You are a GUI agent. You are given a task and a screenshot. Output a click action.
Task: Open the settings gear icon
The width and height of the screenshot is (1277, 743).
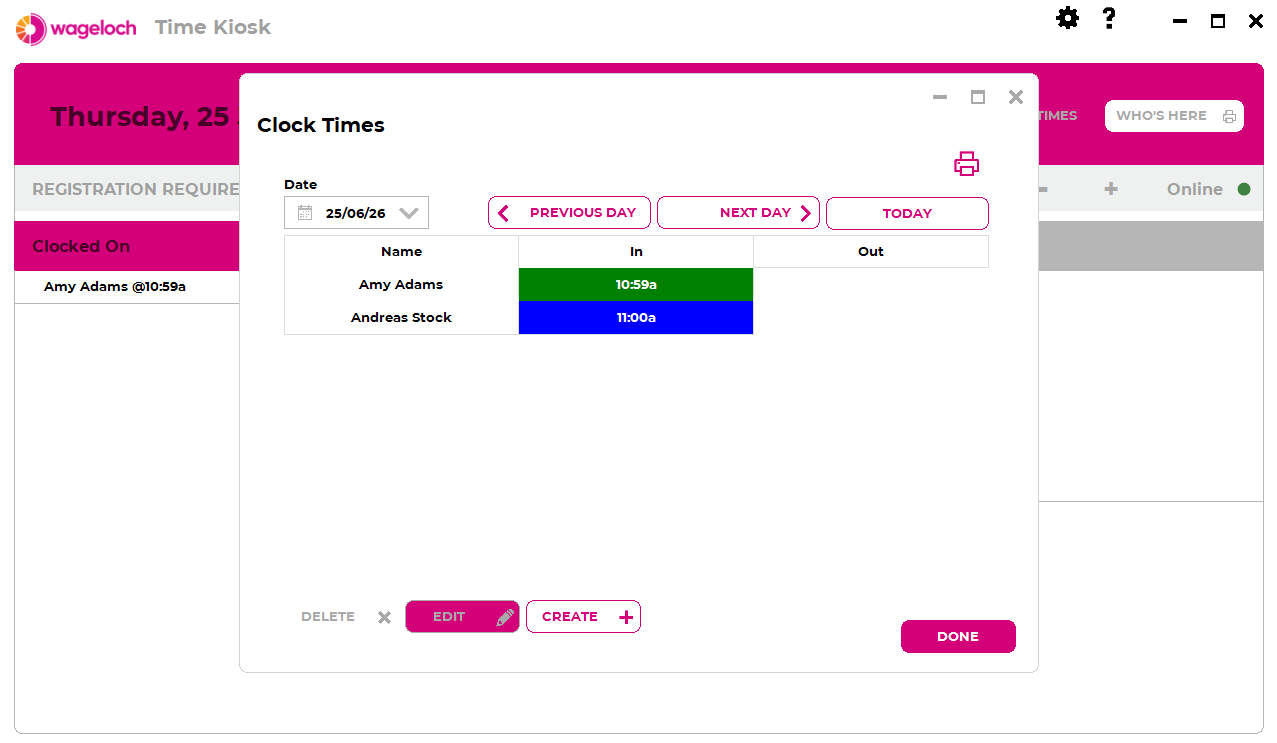[x=1068, y=18]
